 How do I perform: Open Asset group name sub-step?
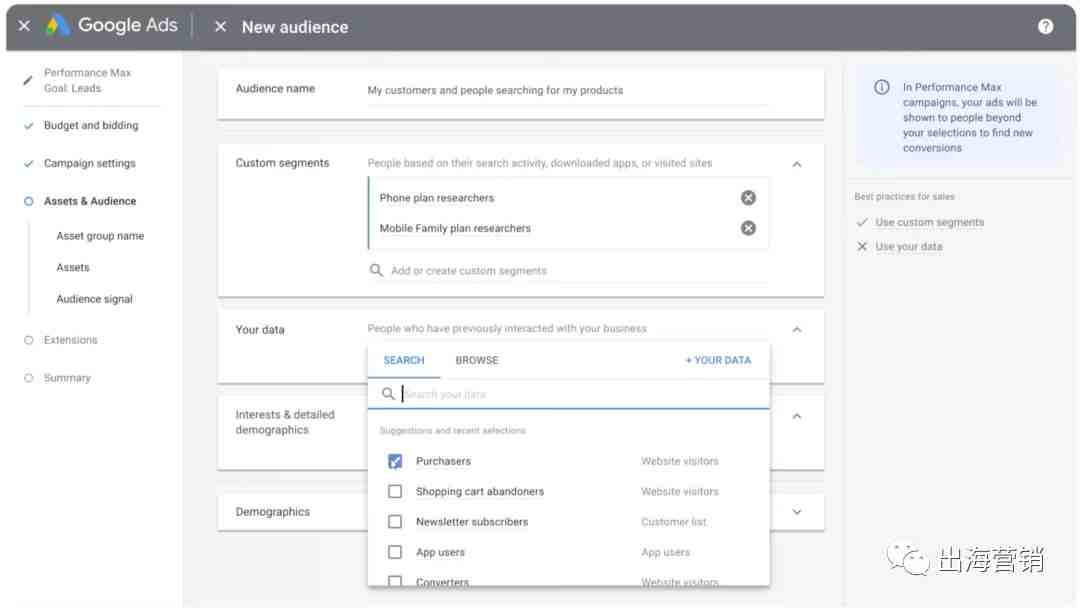[101, 235]
